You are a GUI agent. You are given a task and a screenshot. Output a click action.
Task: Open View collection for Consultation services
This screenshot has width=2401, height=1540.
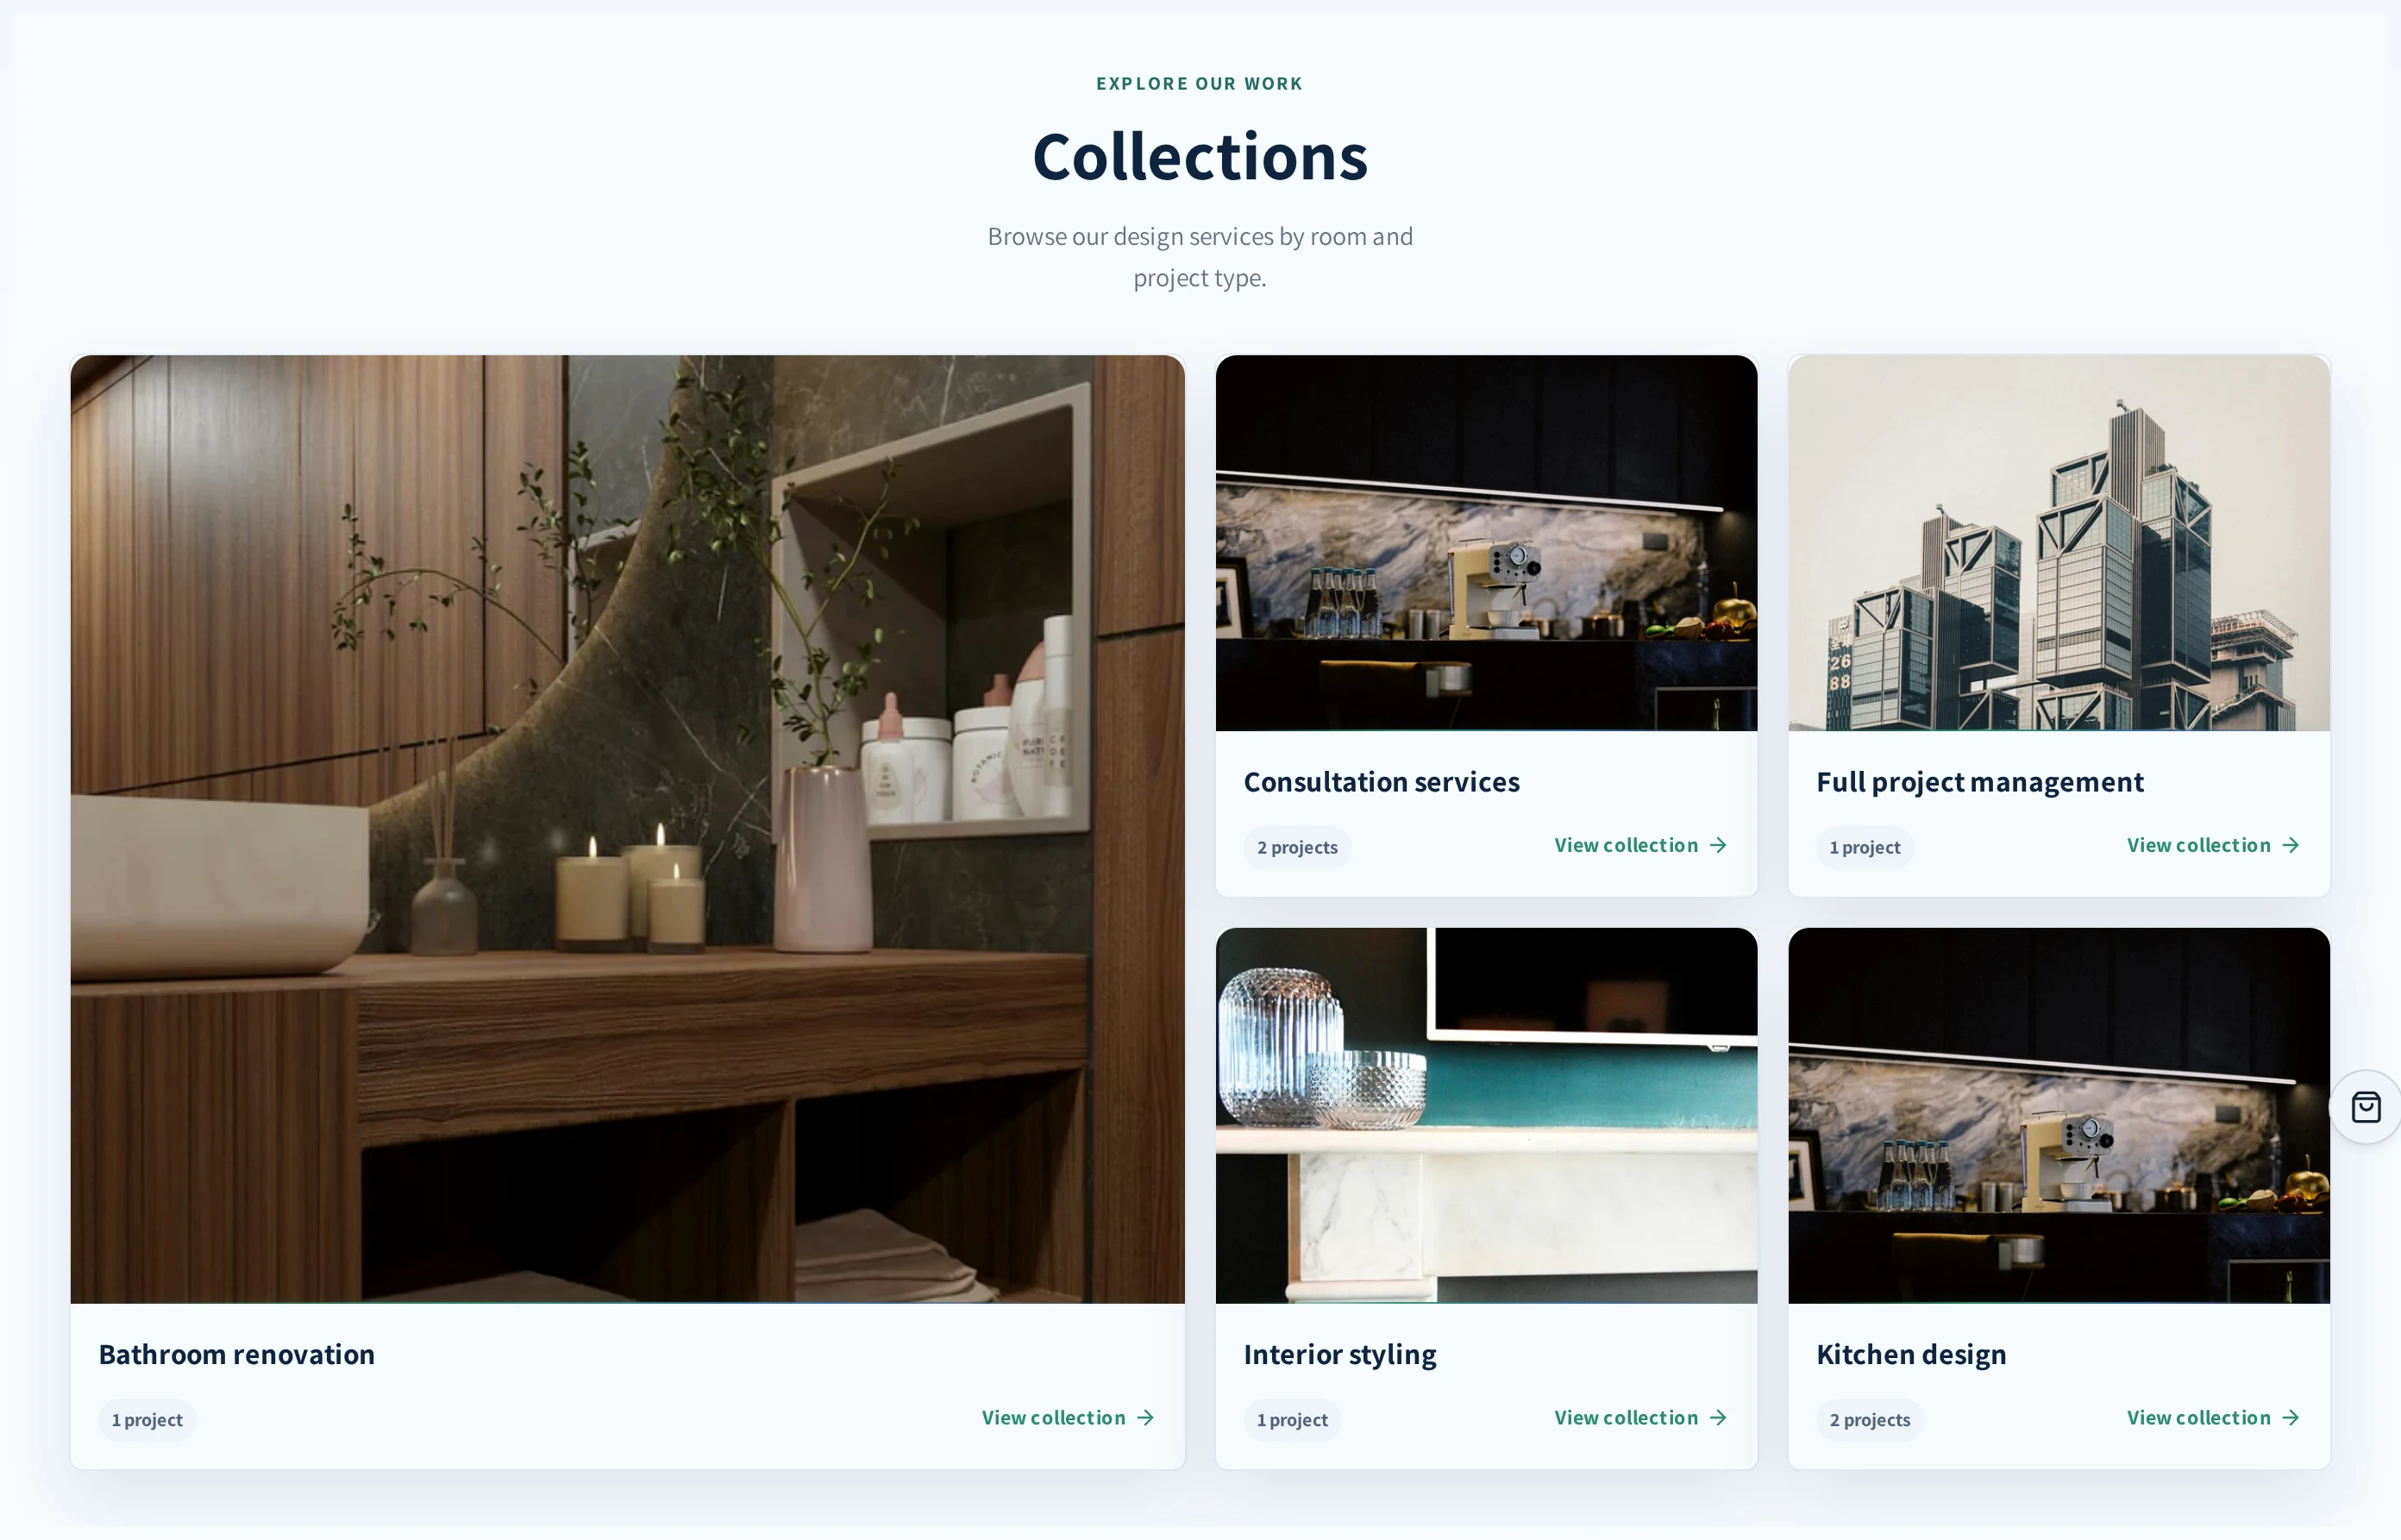tap(1641, 845)
